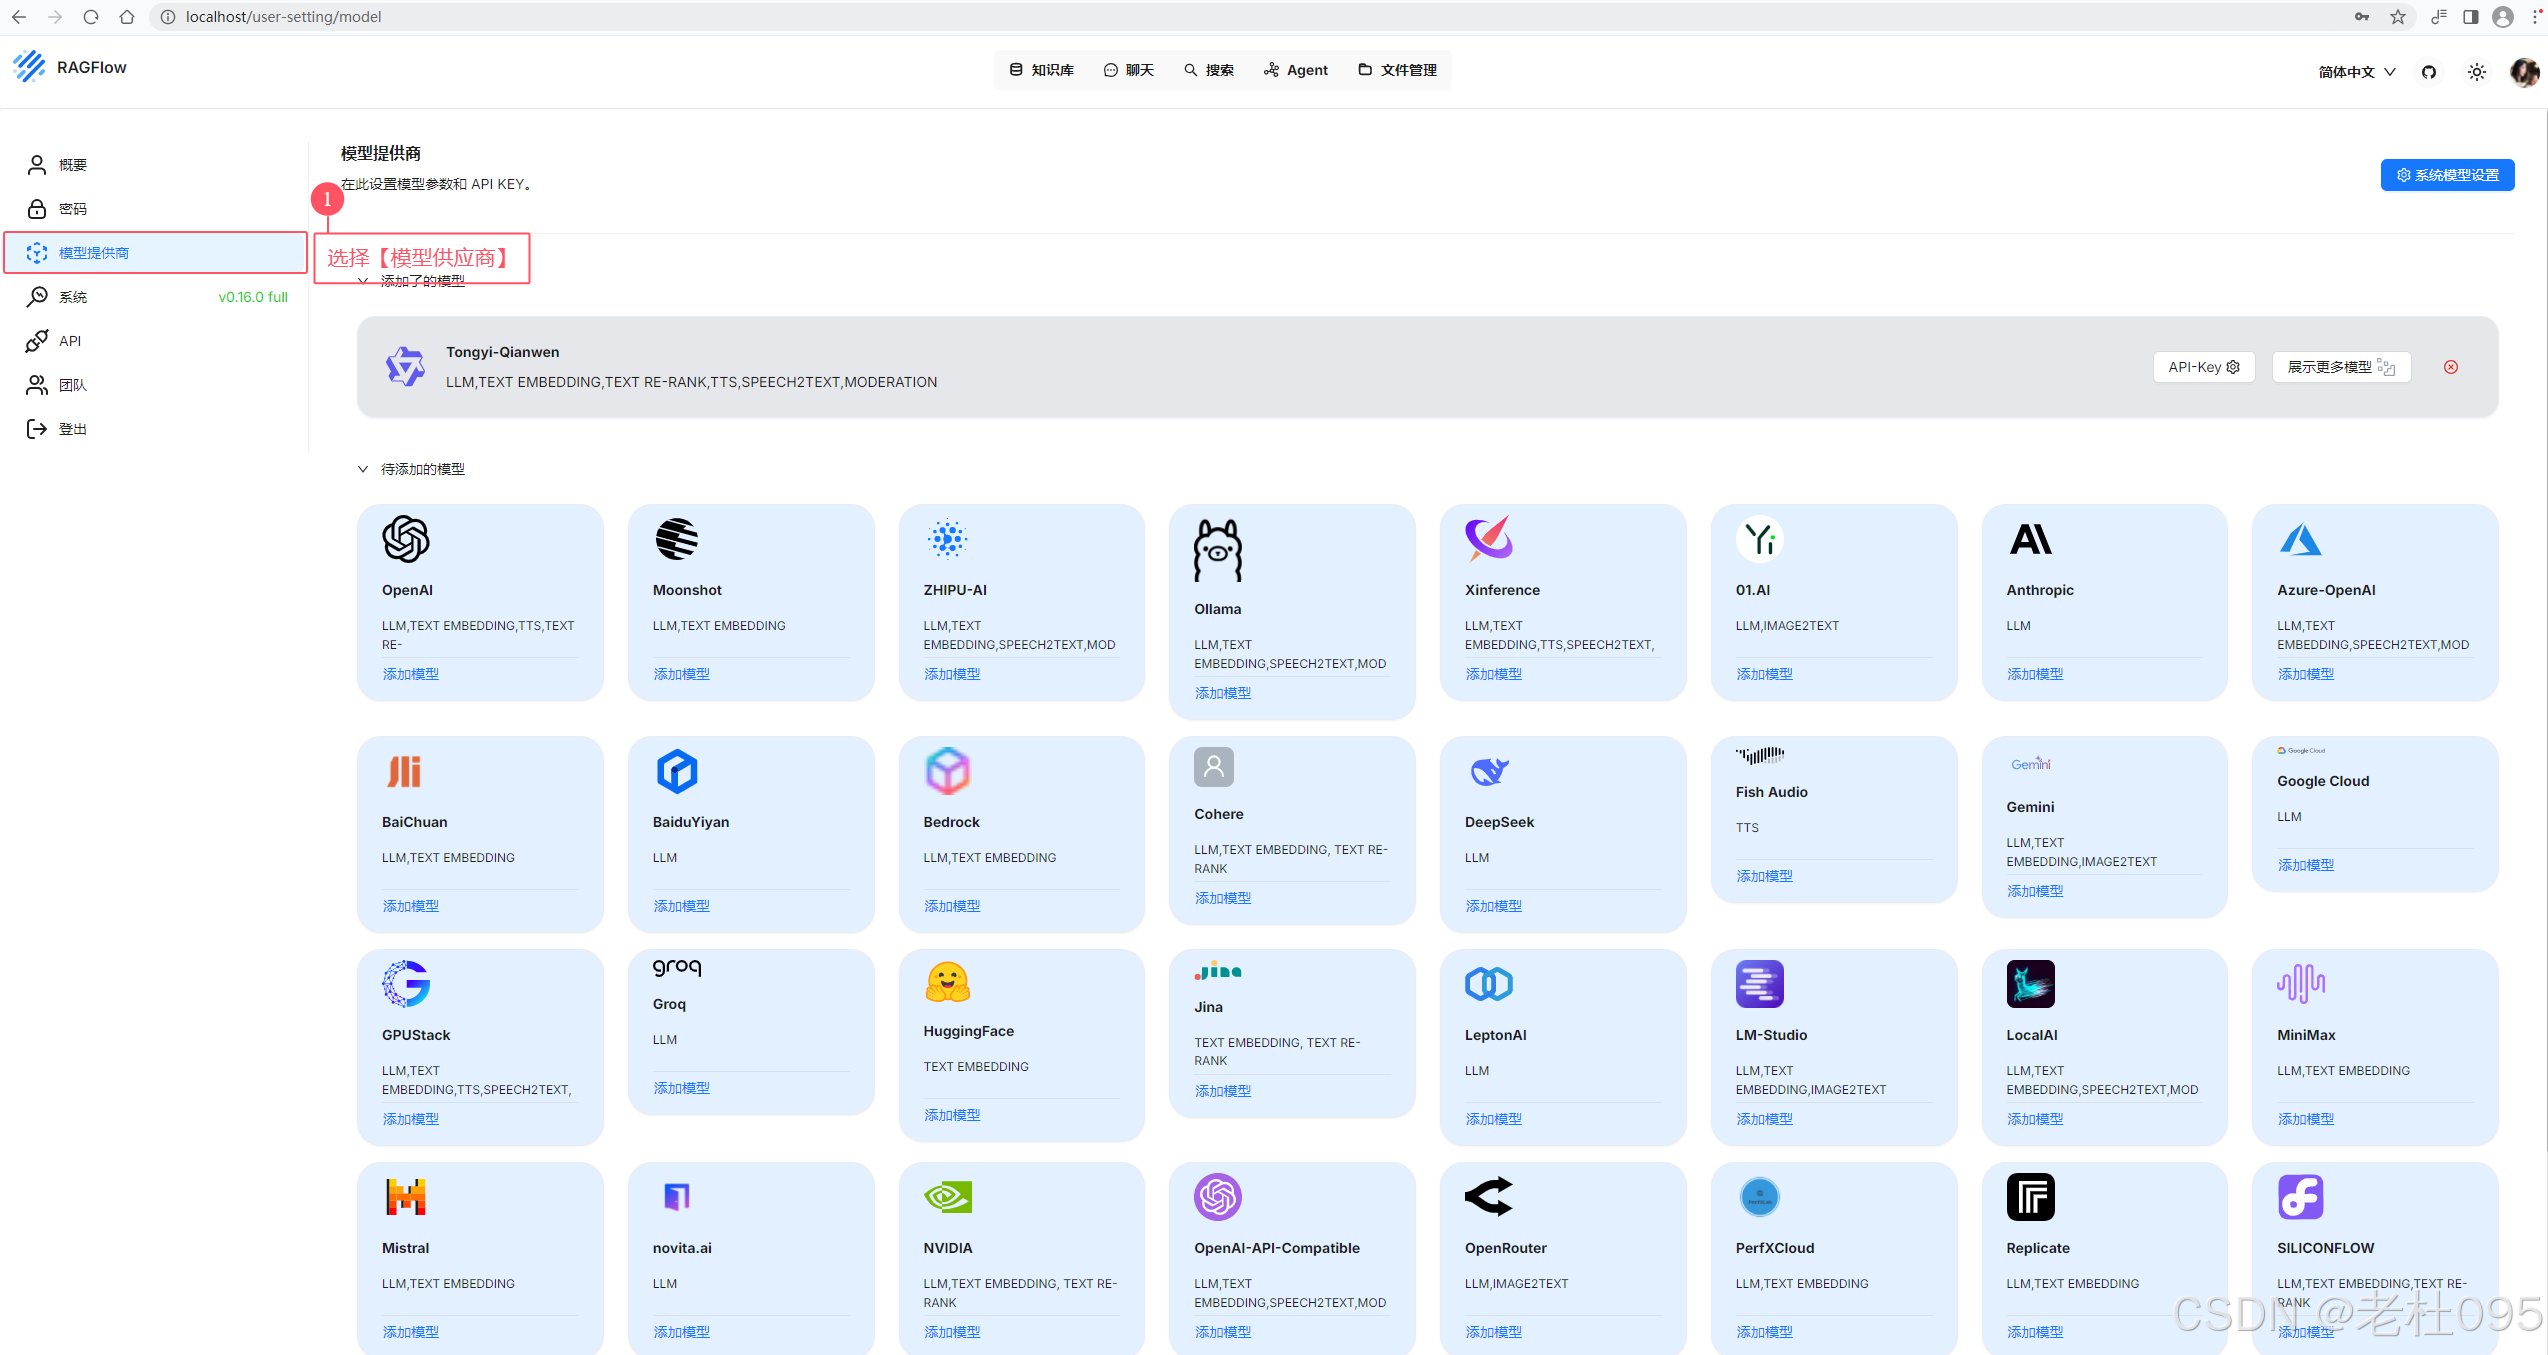
Task: Click API-Key button for Tongyi-Qianwen
Action: [2203, 367]
